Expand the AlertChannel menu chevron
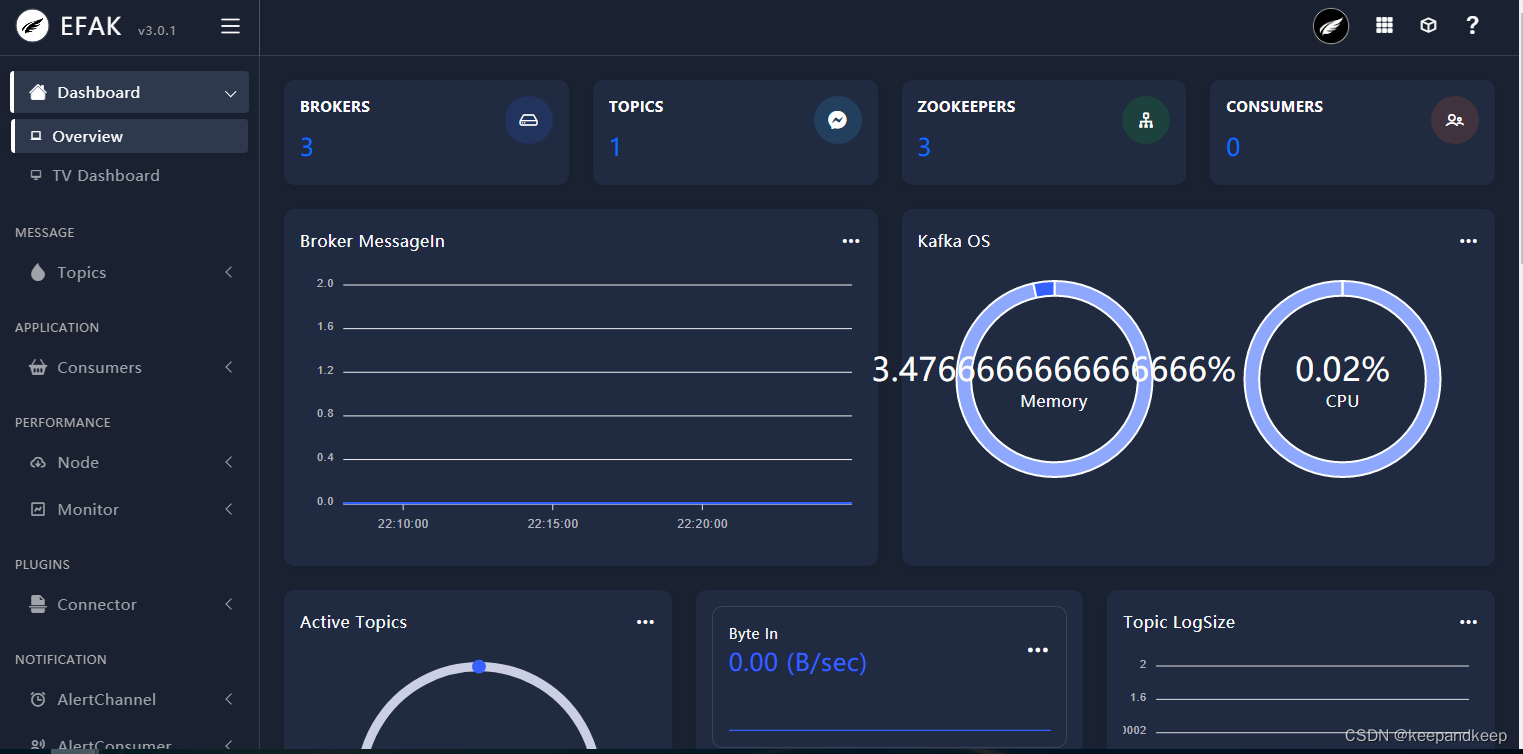The height and width of the screenshot is (754, 1523). 229,699
